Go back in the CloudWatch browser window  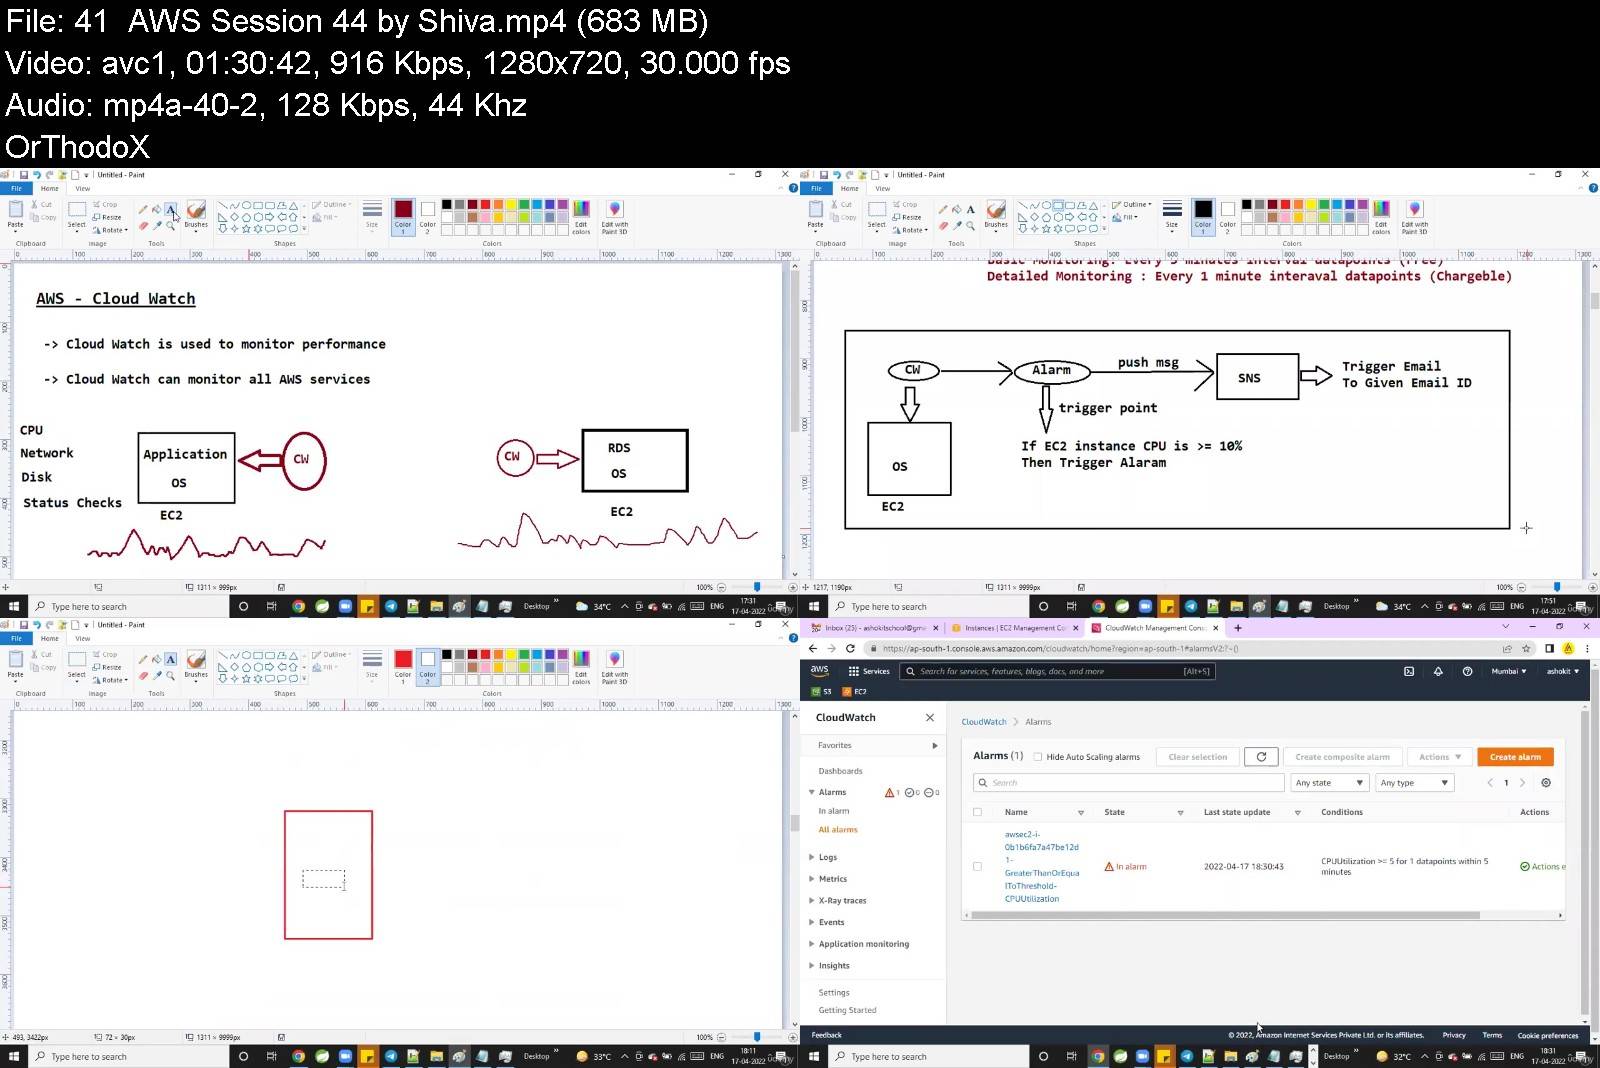pos(813,648)
